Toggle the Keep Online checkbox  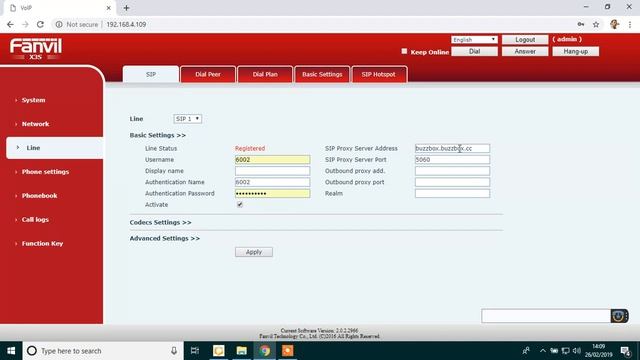point(404,51)
